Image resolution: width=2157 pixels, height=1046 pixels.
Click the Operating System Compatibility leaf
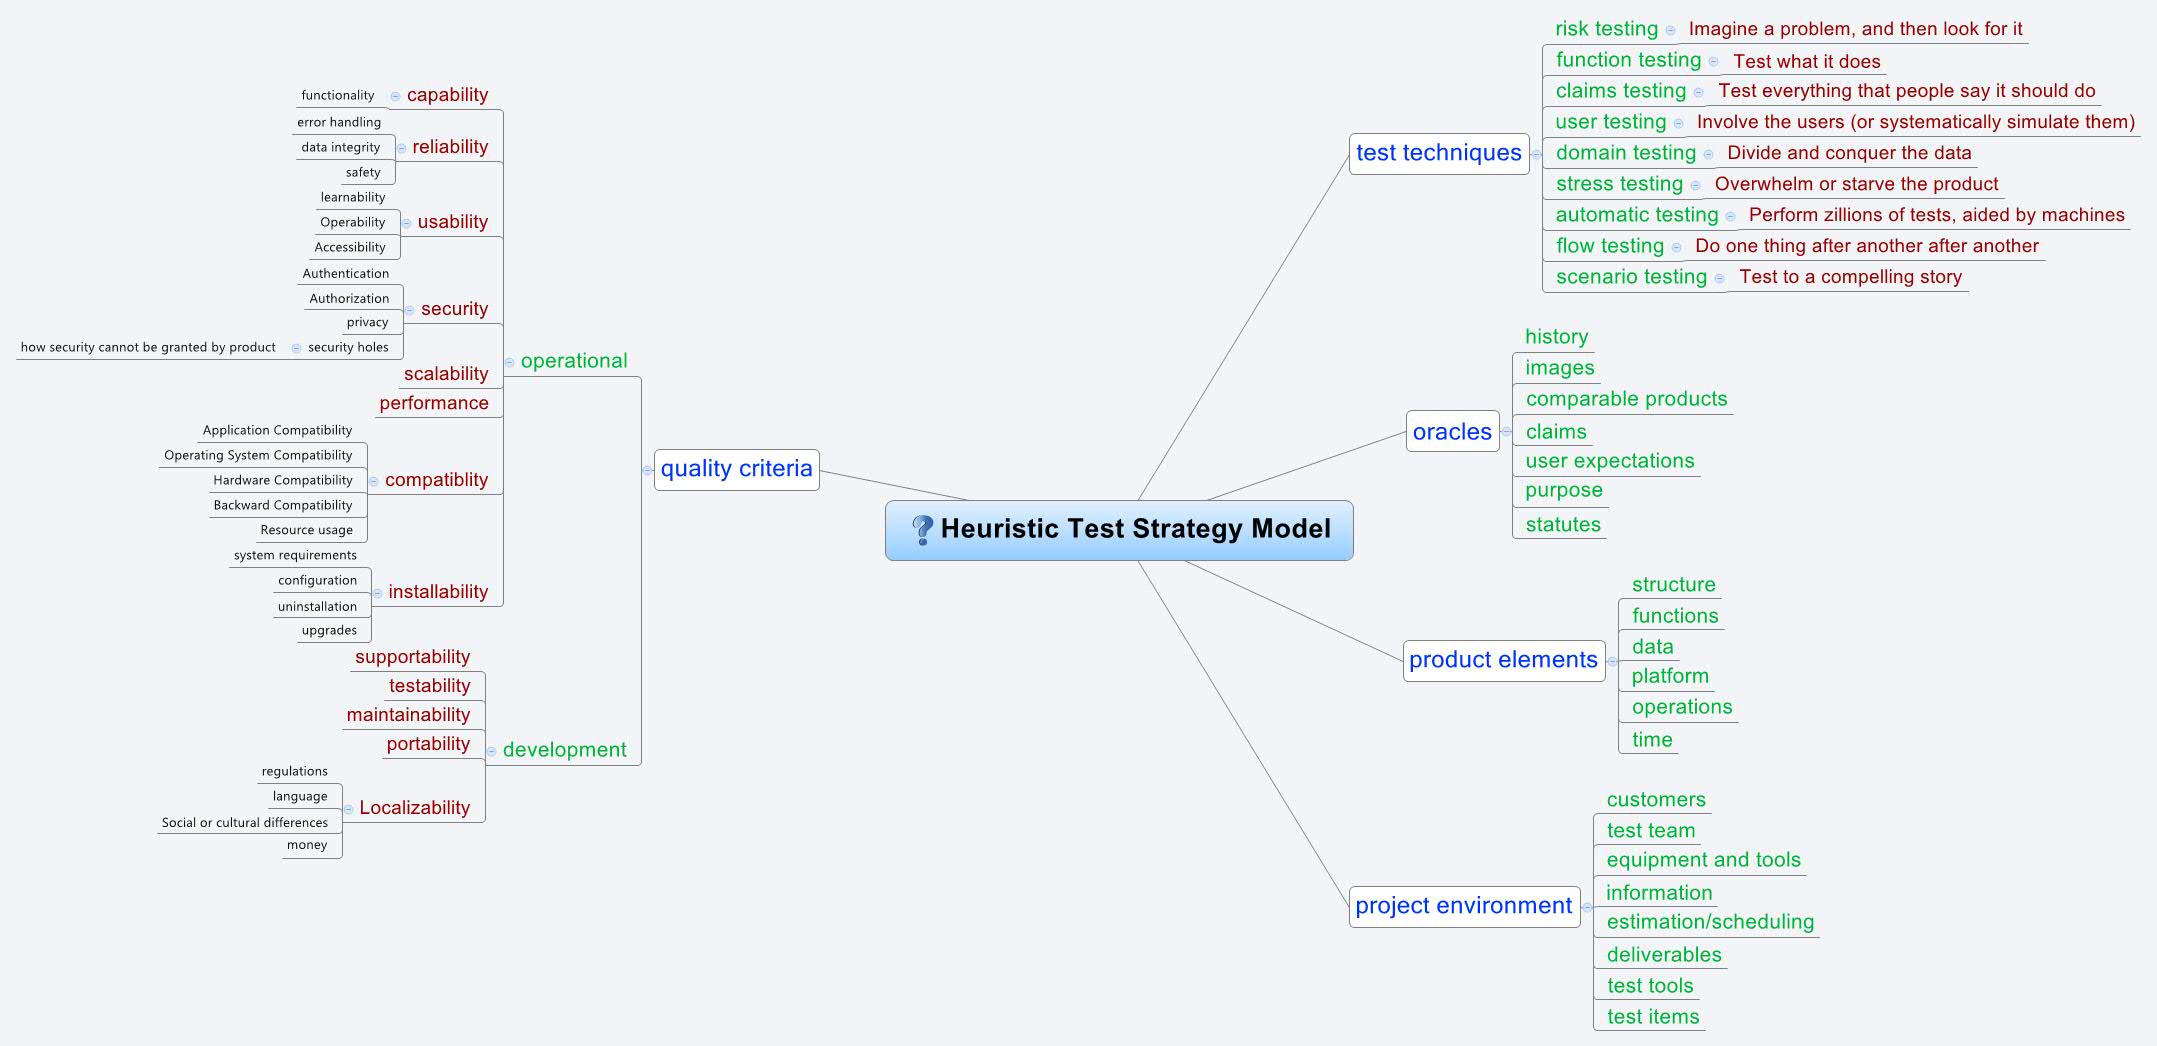point(258,455)
